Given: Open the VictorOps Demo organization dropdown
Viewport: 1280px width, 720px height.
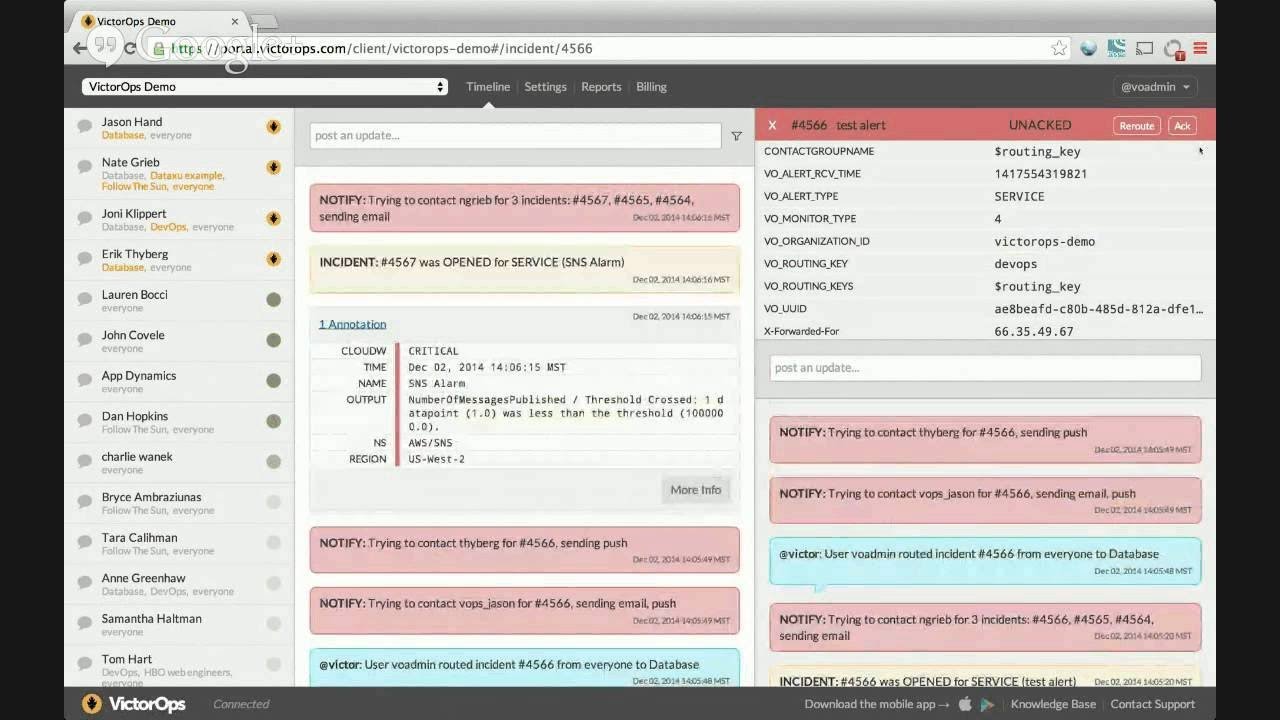Looking at the screenshot, I should [264, 87].
